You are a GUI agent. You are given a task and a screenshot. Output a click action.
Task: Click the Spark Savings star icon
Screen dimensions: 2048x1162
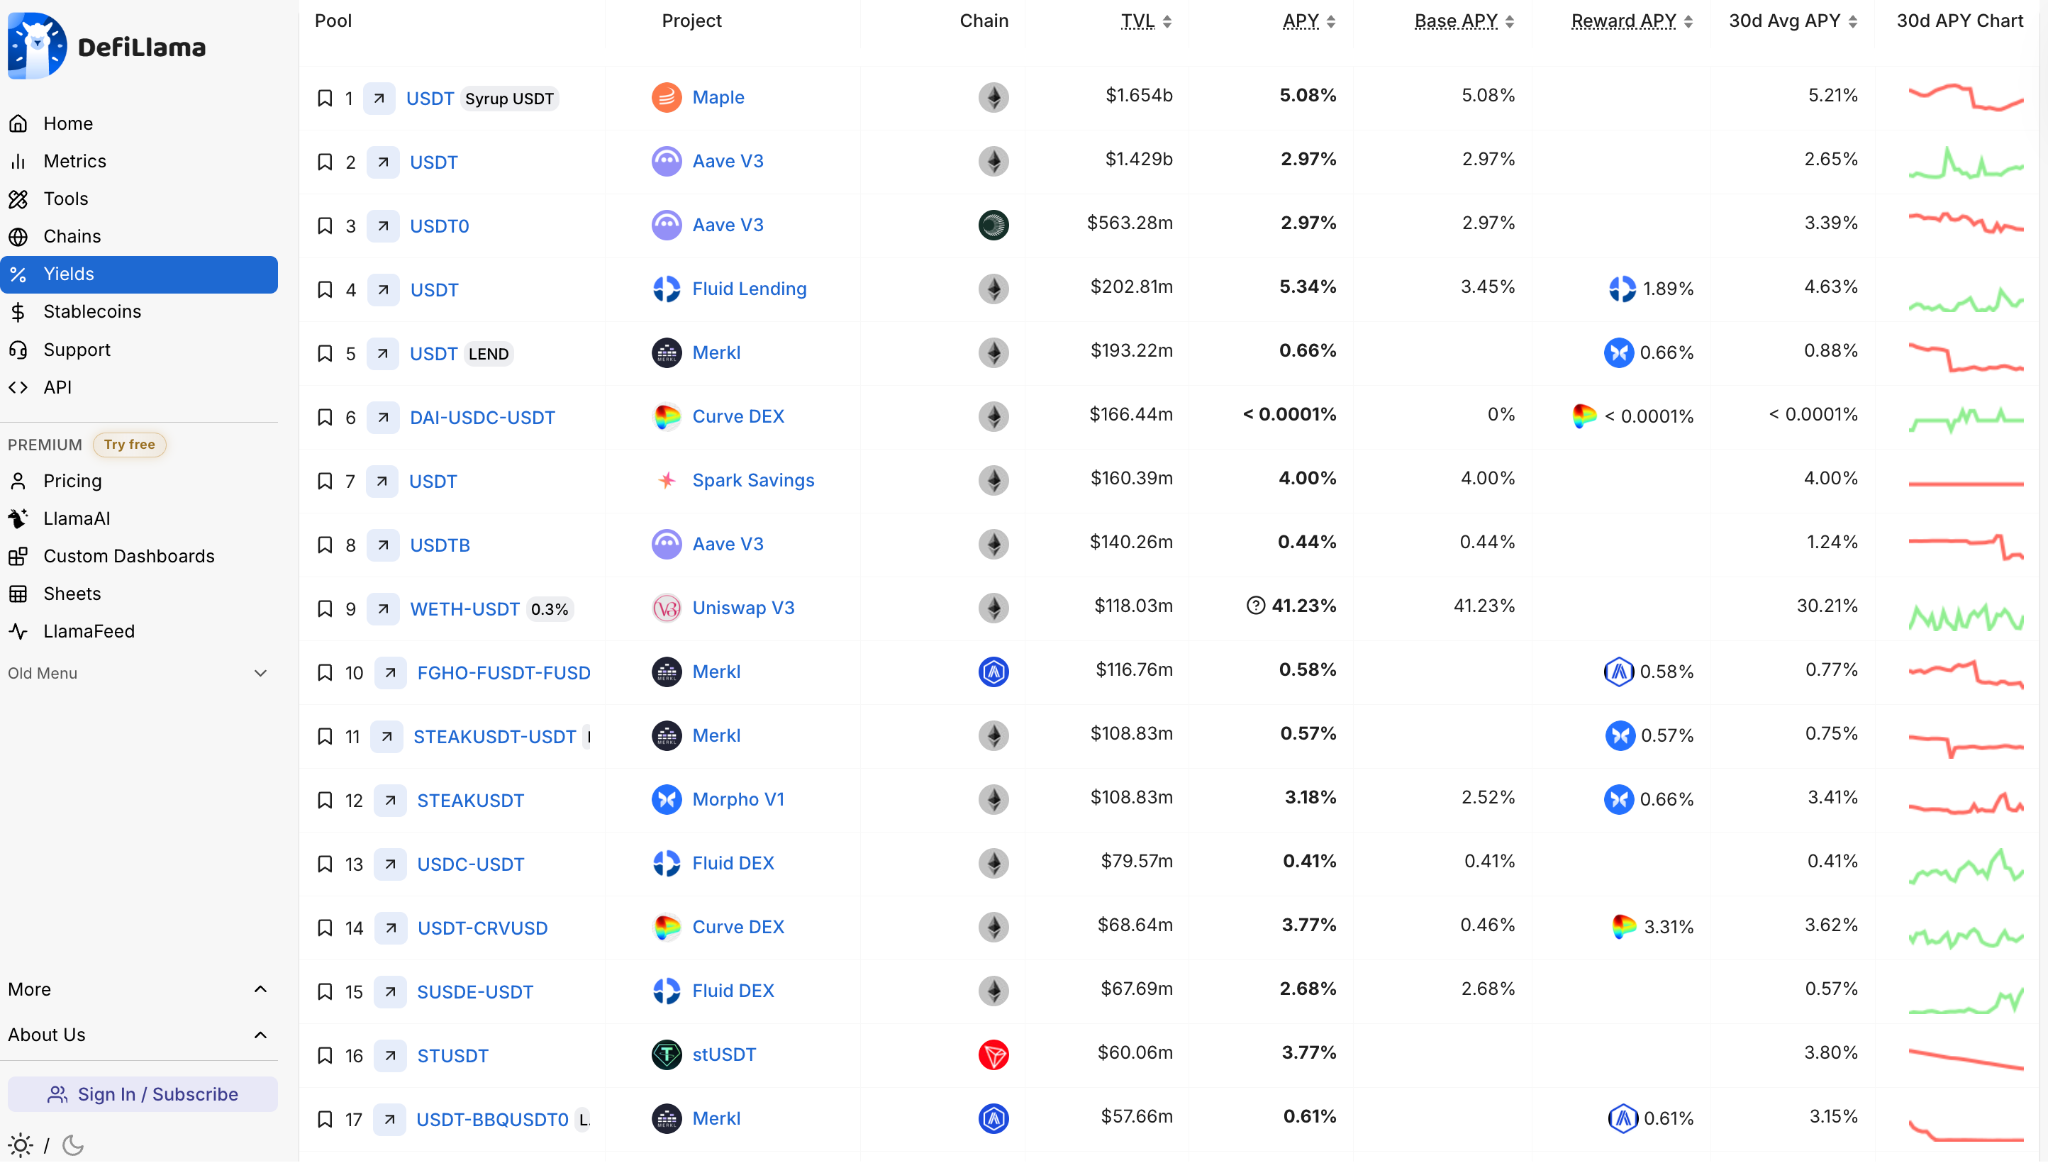[x=666, y=480]
